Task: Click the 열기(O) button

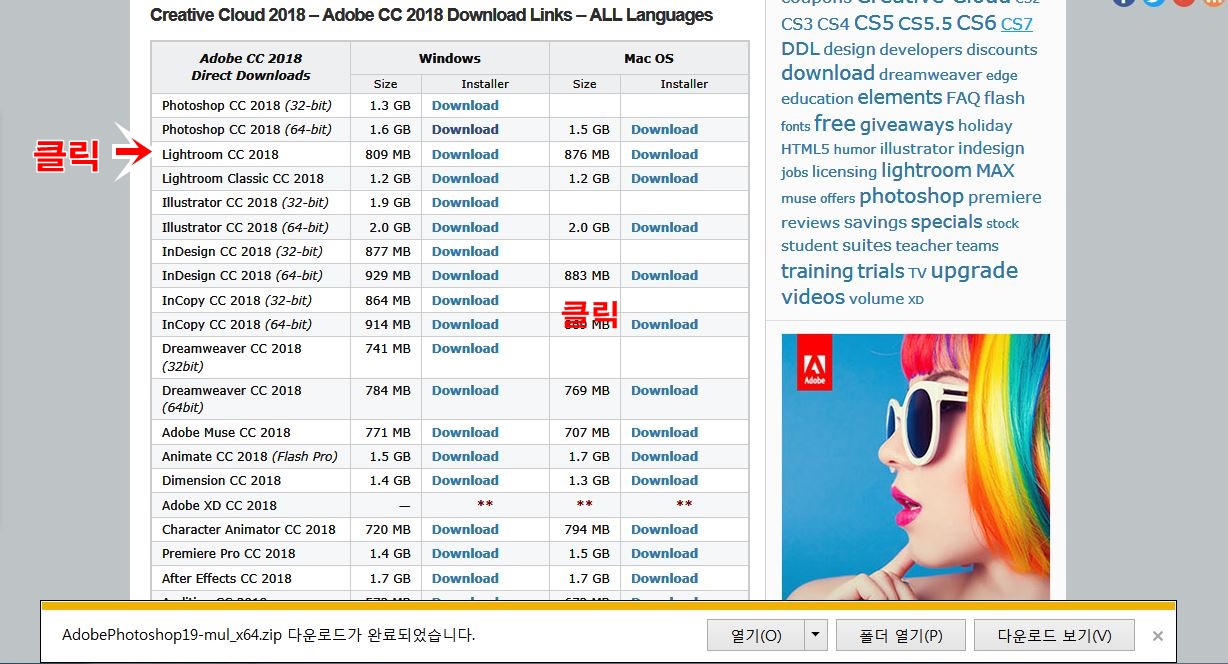Action: pos(756,635)
